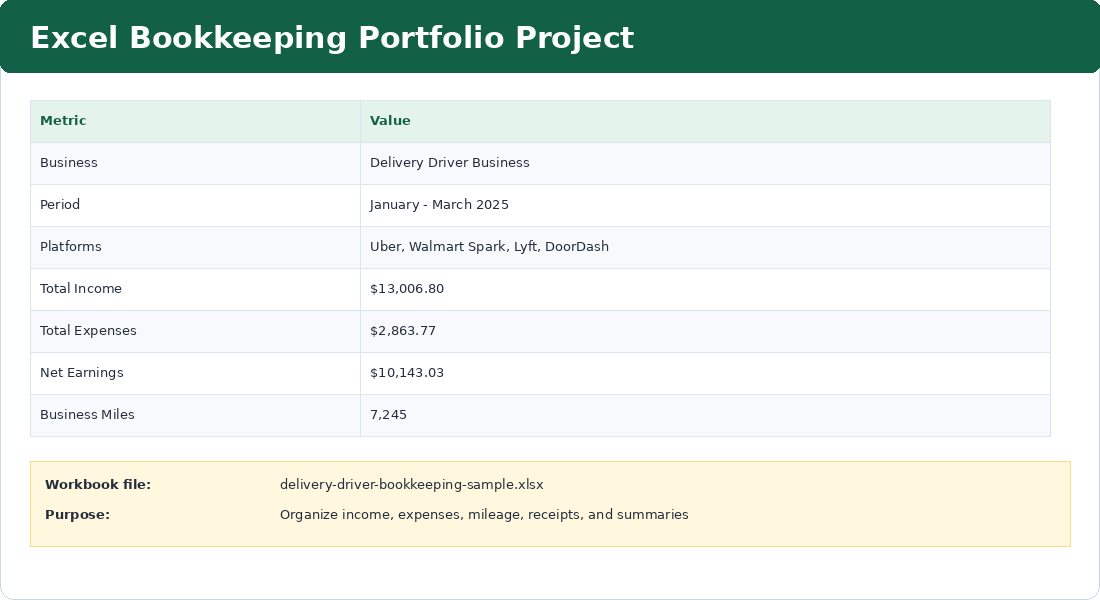Select the Organize income, expenses, mileage purpose text
The width and height of the screenshot is (1100, 600).
click(484, 515)
